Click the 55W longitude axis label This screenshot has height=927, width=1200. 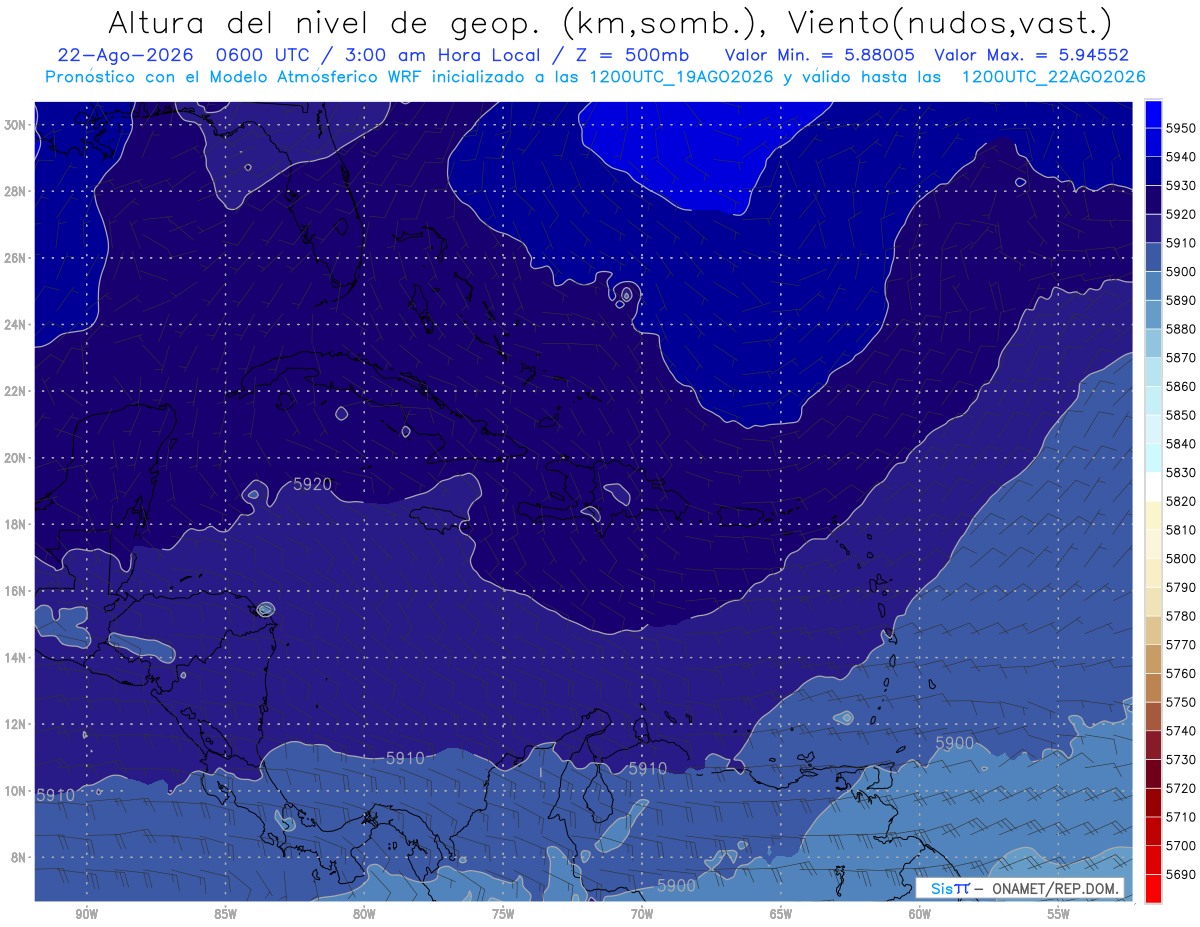click(1059, 912)
